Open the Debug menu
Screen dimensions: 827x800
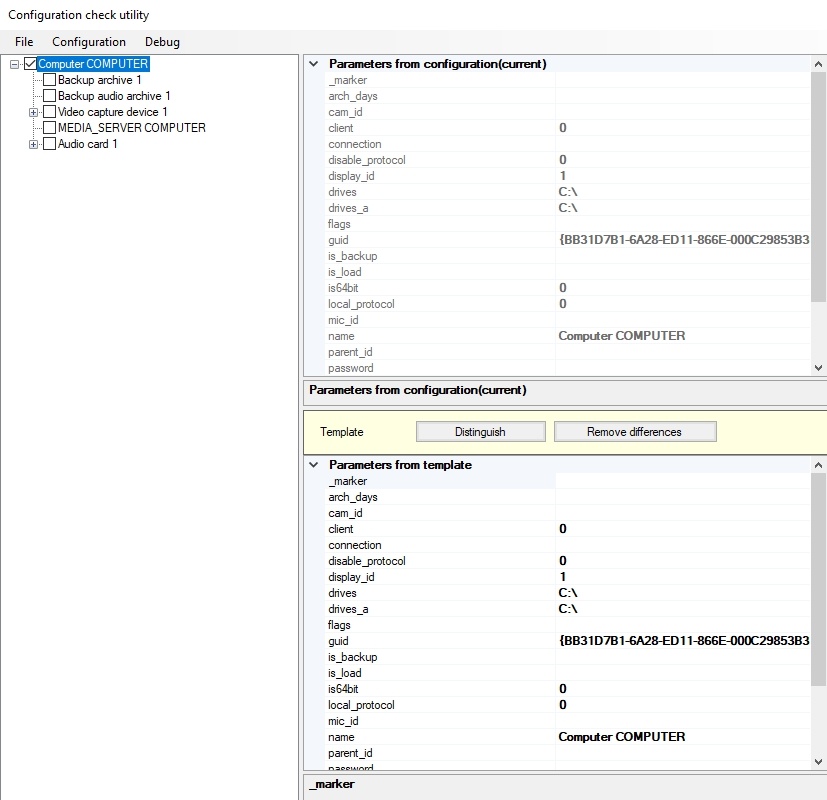[162, 42]
